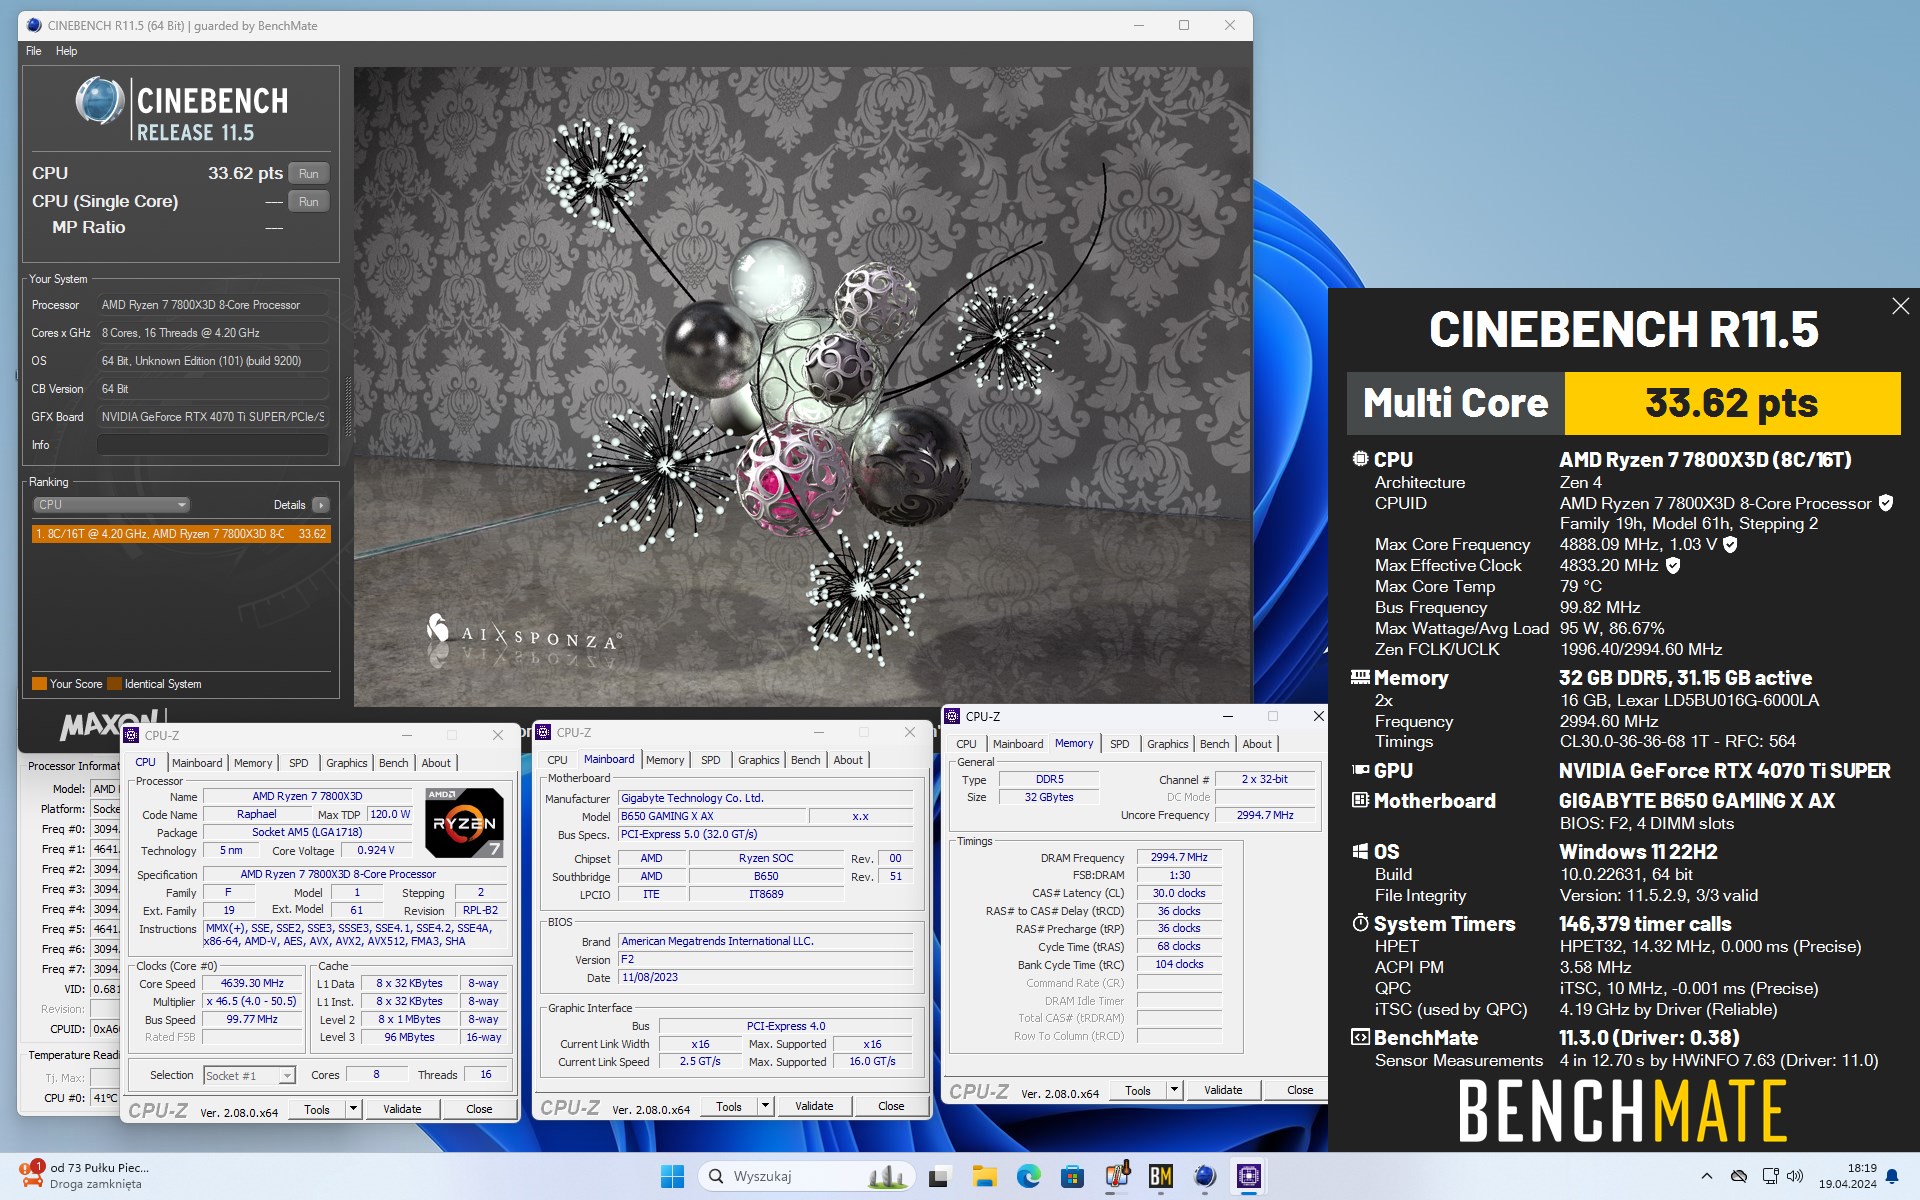Click the Info input field in Cinebench

(213, 445)
